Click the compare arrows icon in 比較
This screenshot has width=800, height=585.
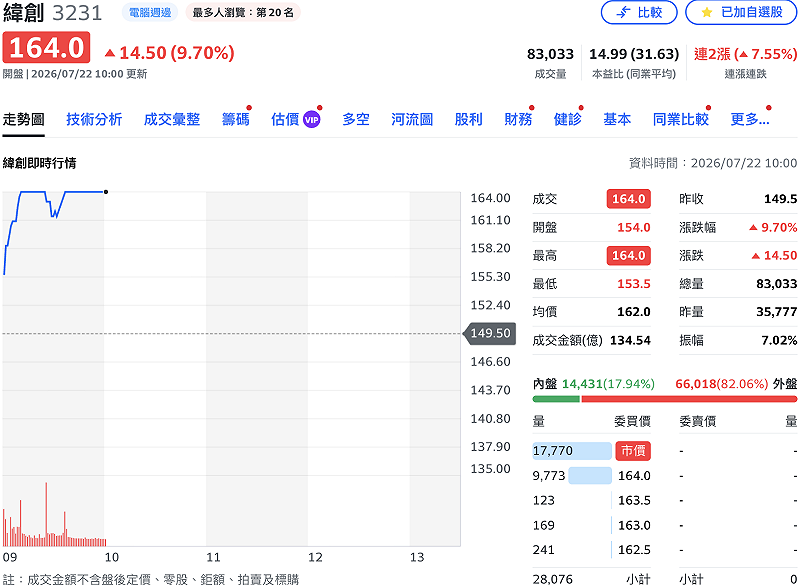click(x=623, y=12)
